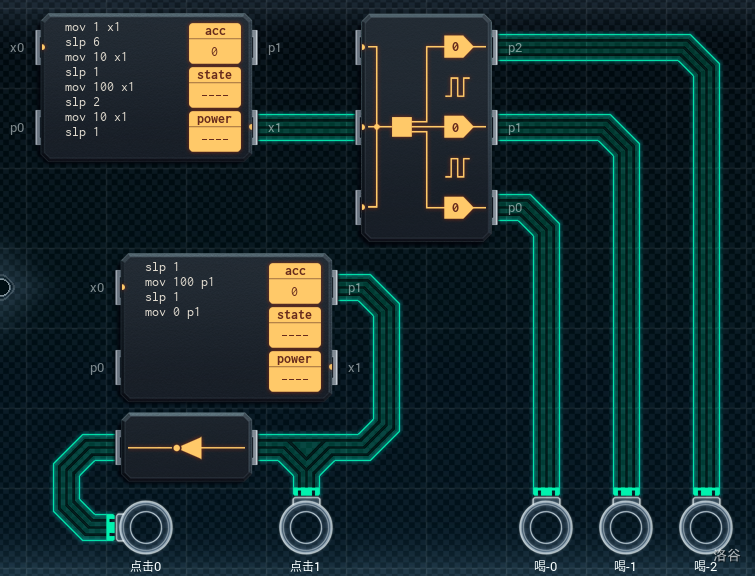
Task: Click the "mov 100 p1" code line
Action: point(179,283)
